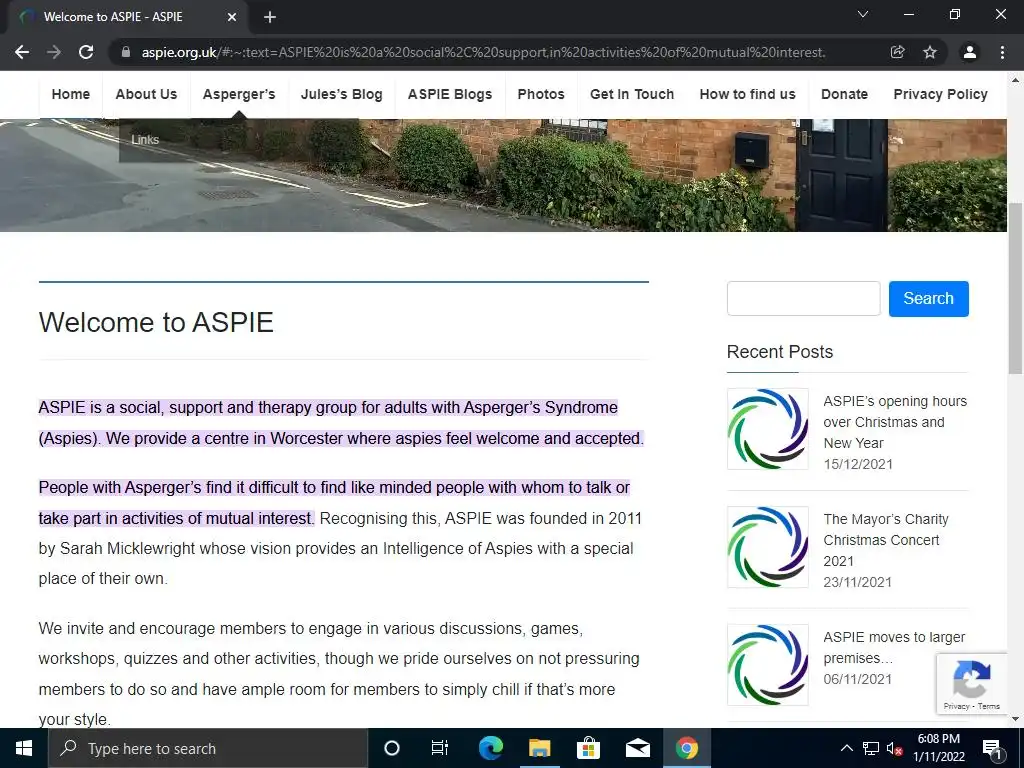
Task: Click the page vertical scrollbar thumb
Action: coord(1016,288)
